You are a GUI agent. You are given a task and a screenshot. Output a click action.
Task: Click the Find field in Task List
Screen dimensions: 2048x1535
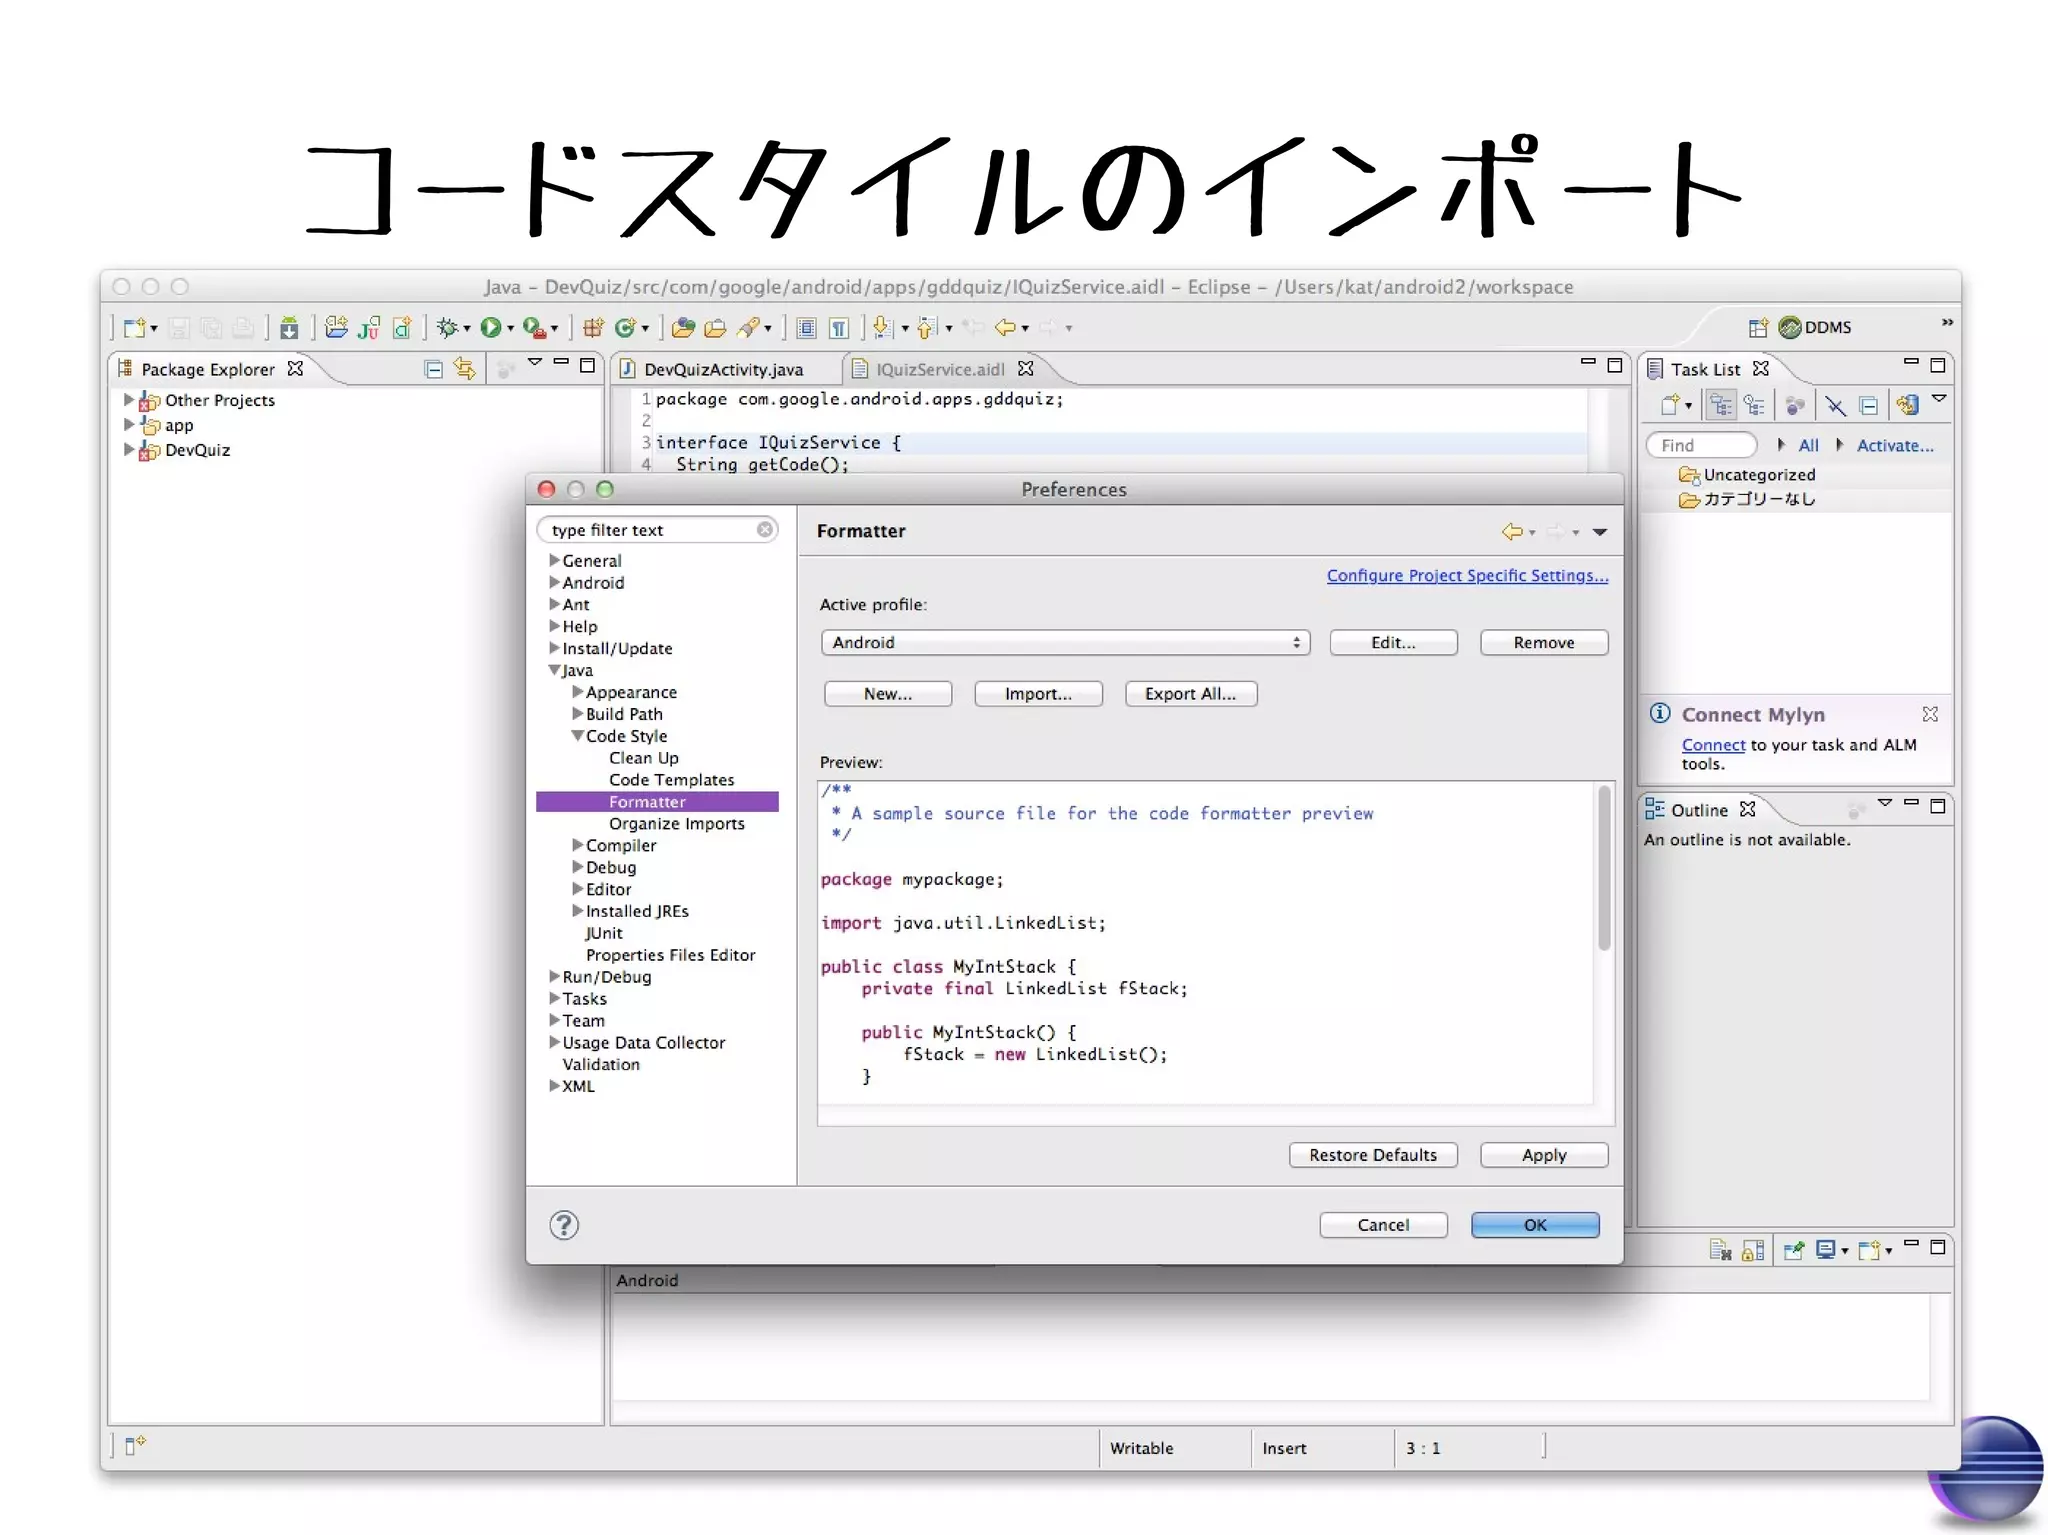point(1701,445)
